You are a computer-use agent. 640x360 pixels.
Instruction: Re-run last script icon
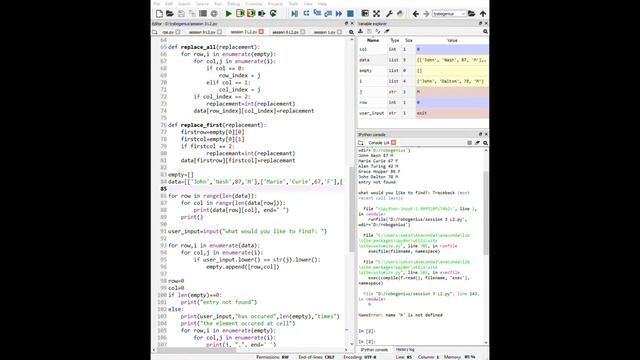[273, 14]
